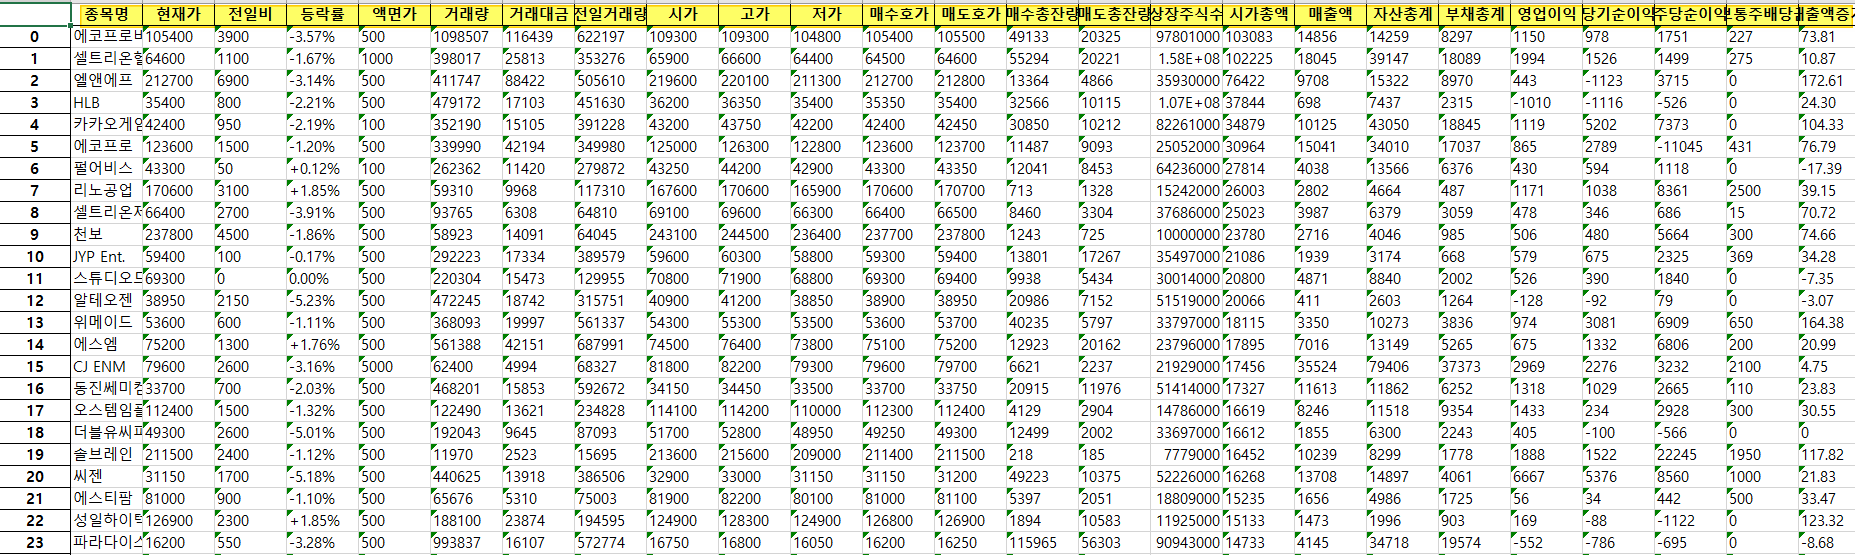Select the 172.61 sales growth cell
Viewport: 1855px width, 555px height.
click(x=1827, y=81)
